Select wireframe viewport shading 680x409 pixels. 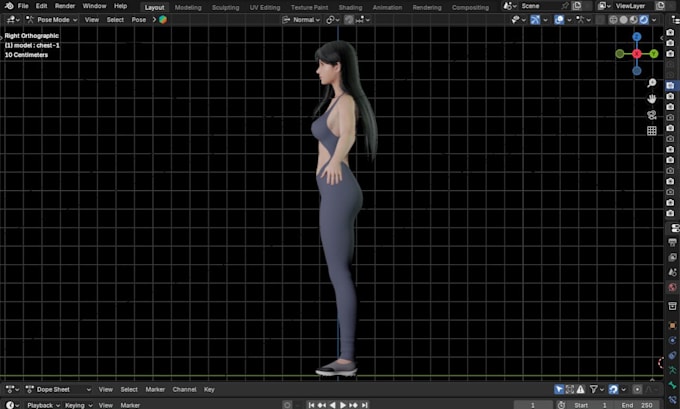pos(613,20)
